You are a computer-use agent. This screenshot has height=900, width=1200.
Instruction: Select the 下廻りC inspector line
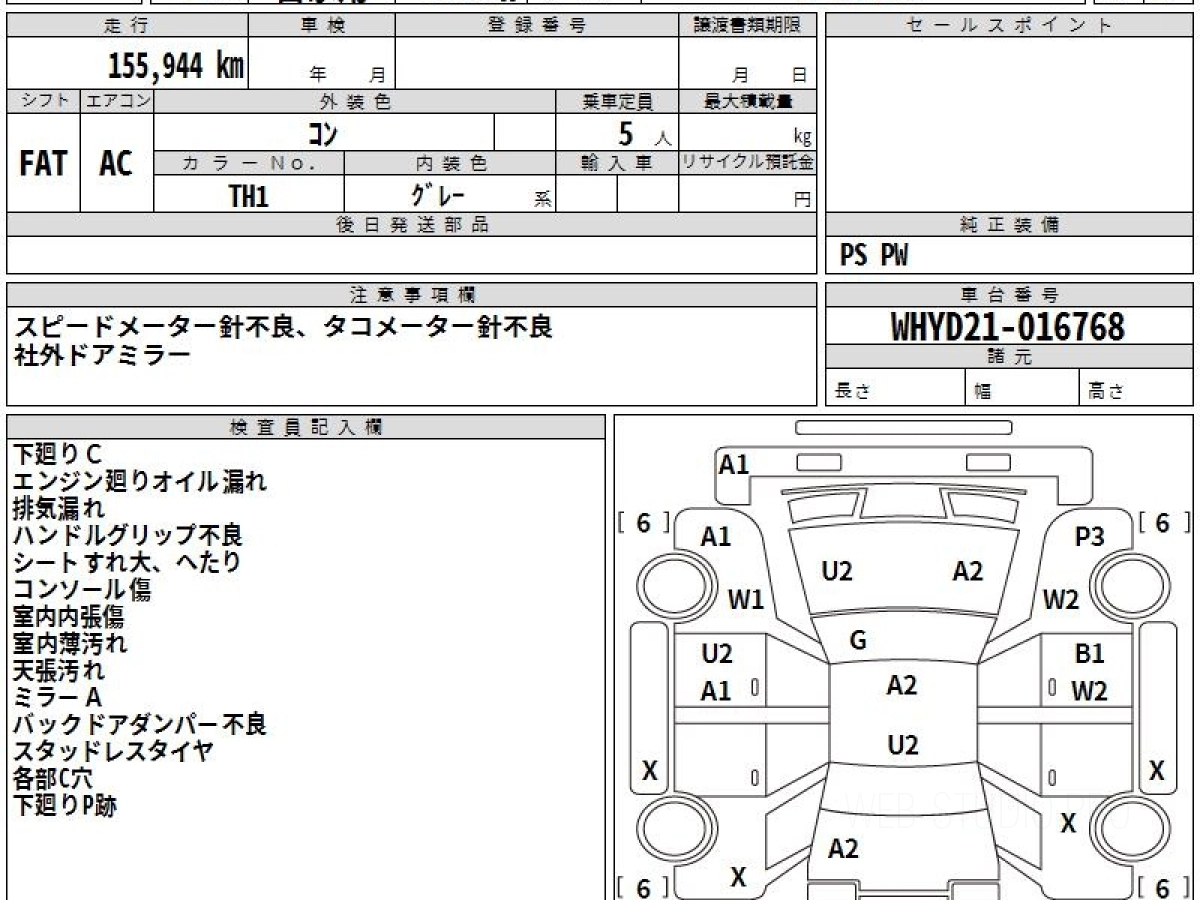[57, 455]
